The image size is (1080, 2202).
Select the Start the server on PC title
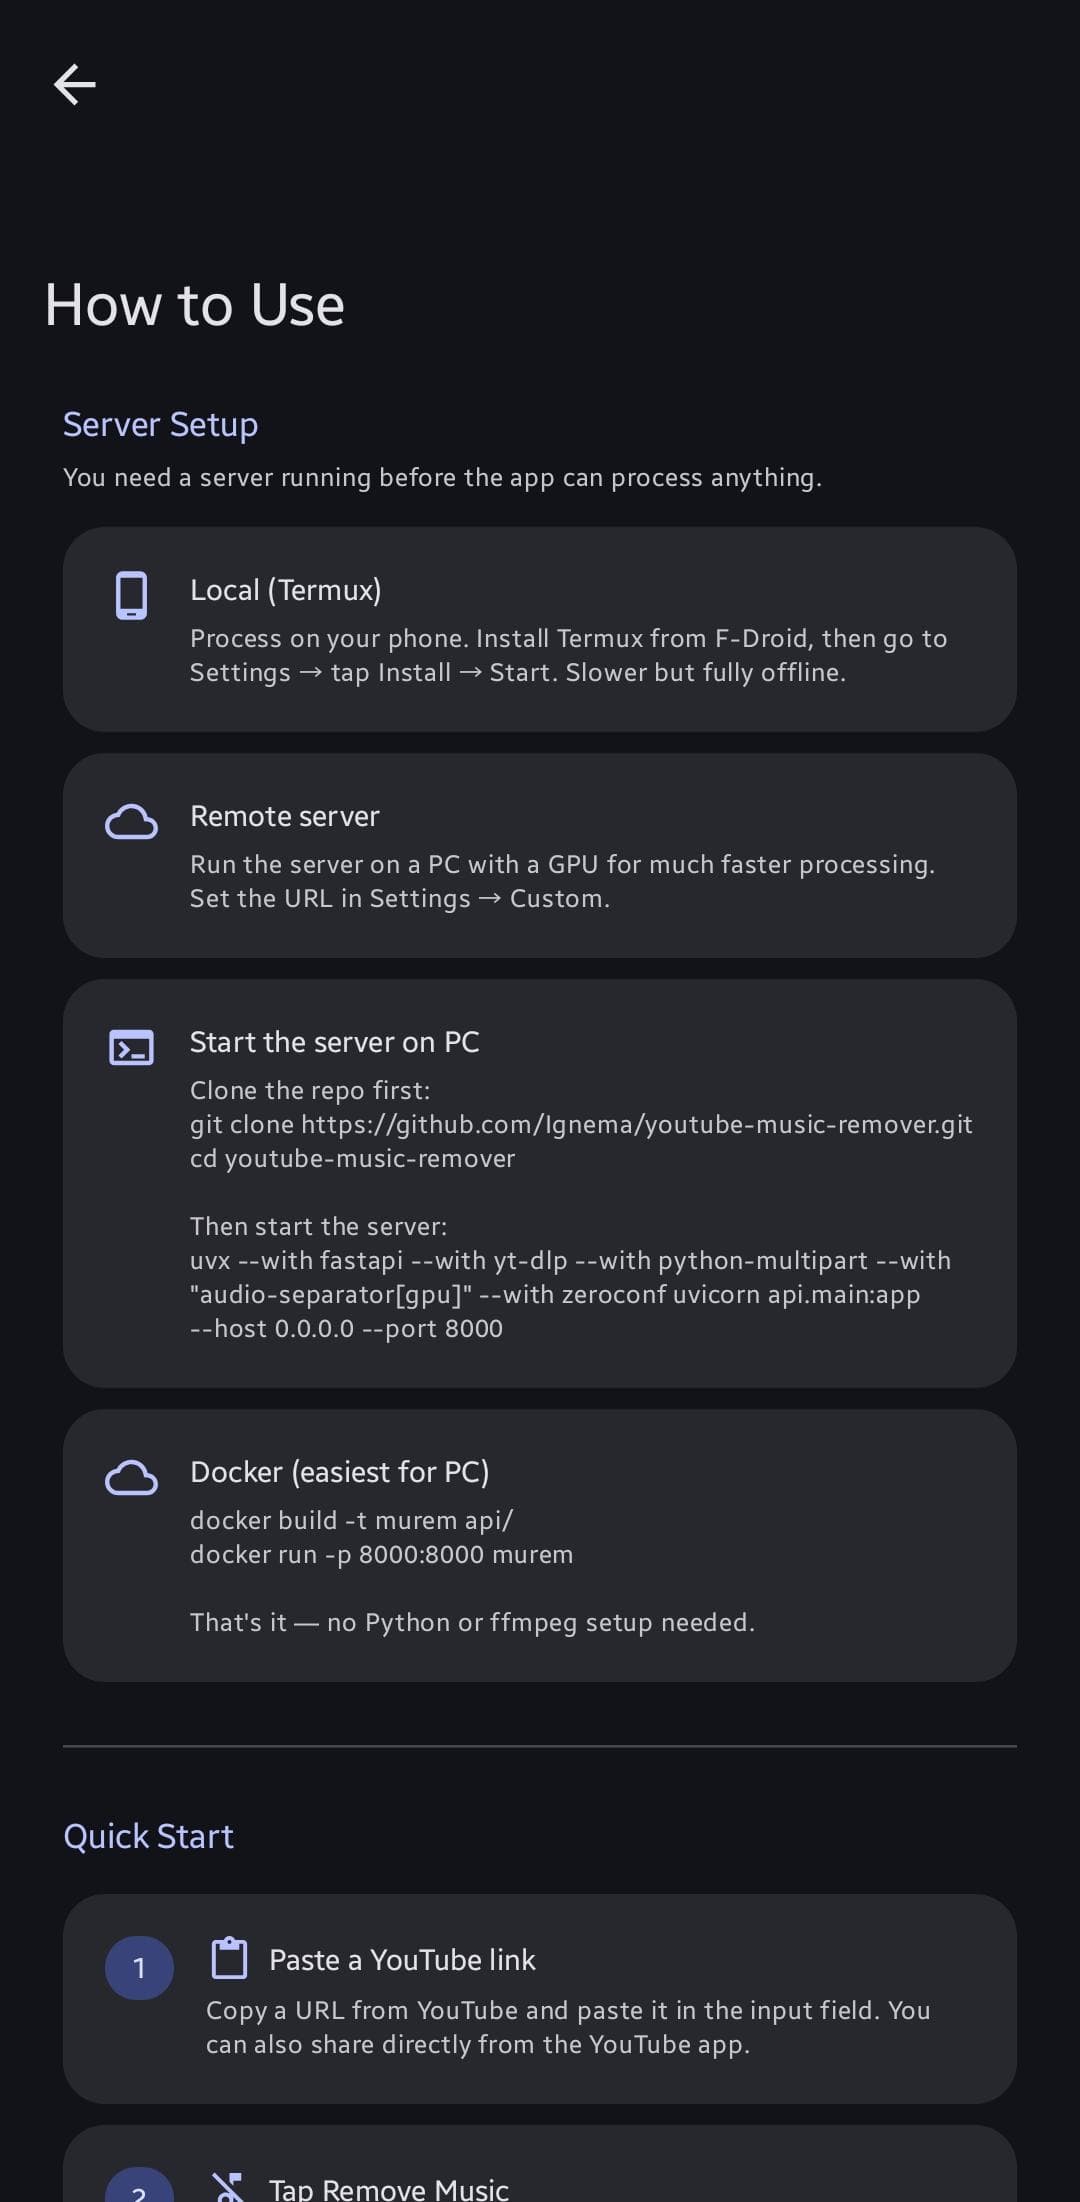click(x=335, y=1042)
